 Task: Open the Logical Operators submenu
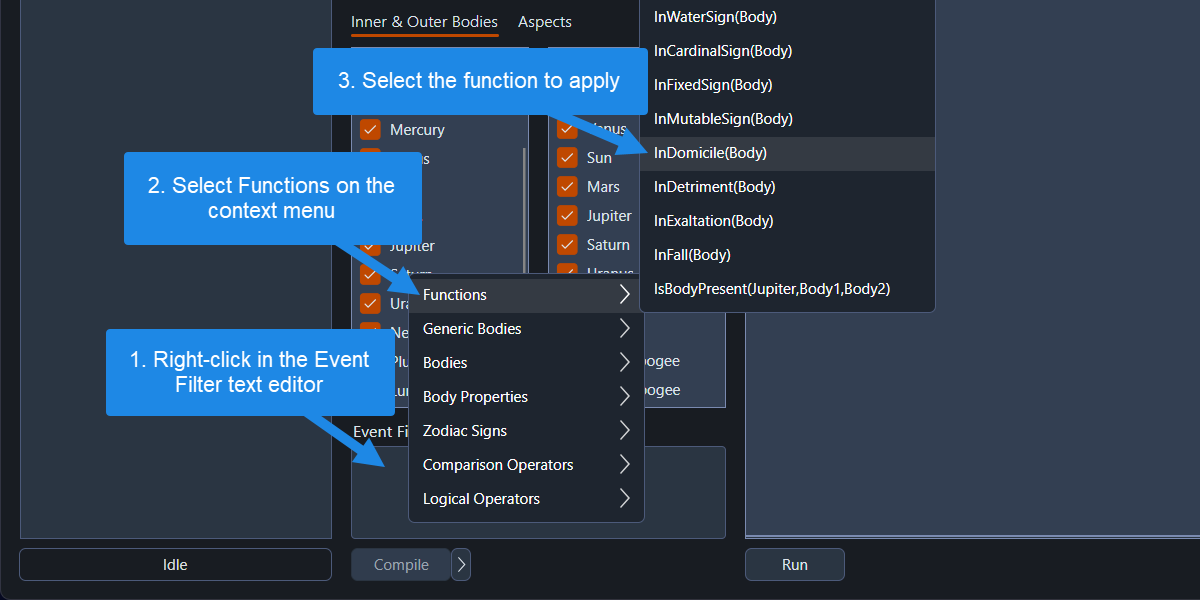481,498
